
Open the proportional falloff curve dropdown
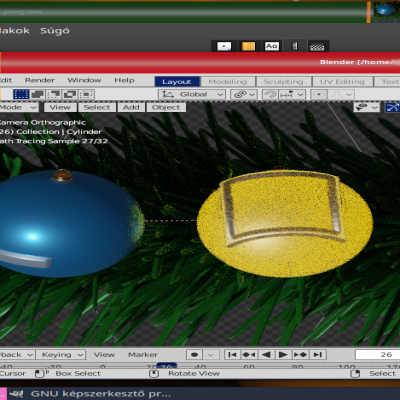click(x=341, y=95)
